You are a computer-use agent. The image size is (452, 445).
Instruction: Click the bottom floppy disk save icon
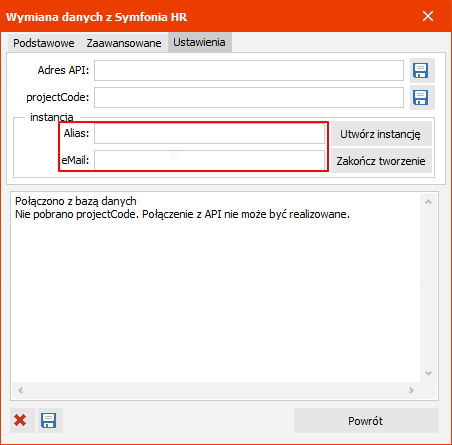[50, 420]
